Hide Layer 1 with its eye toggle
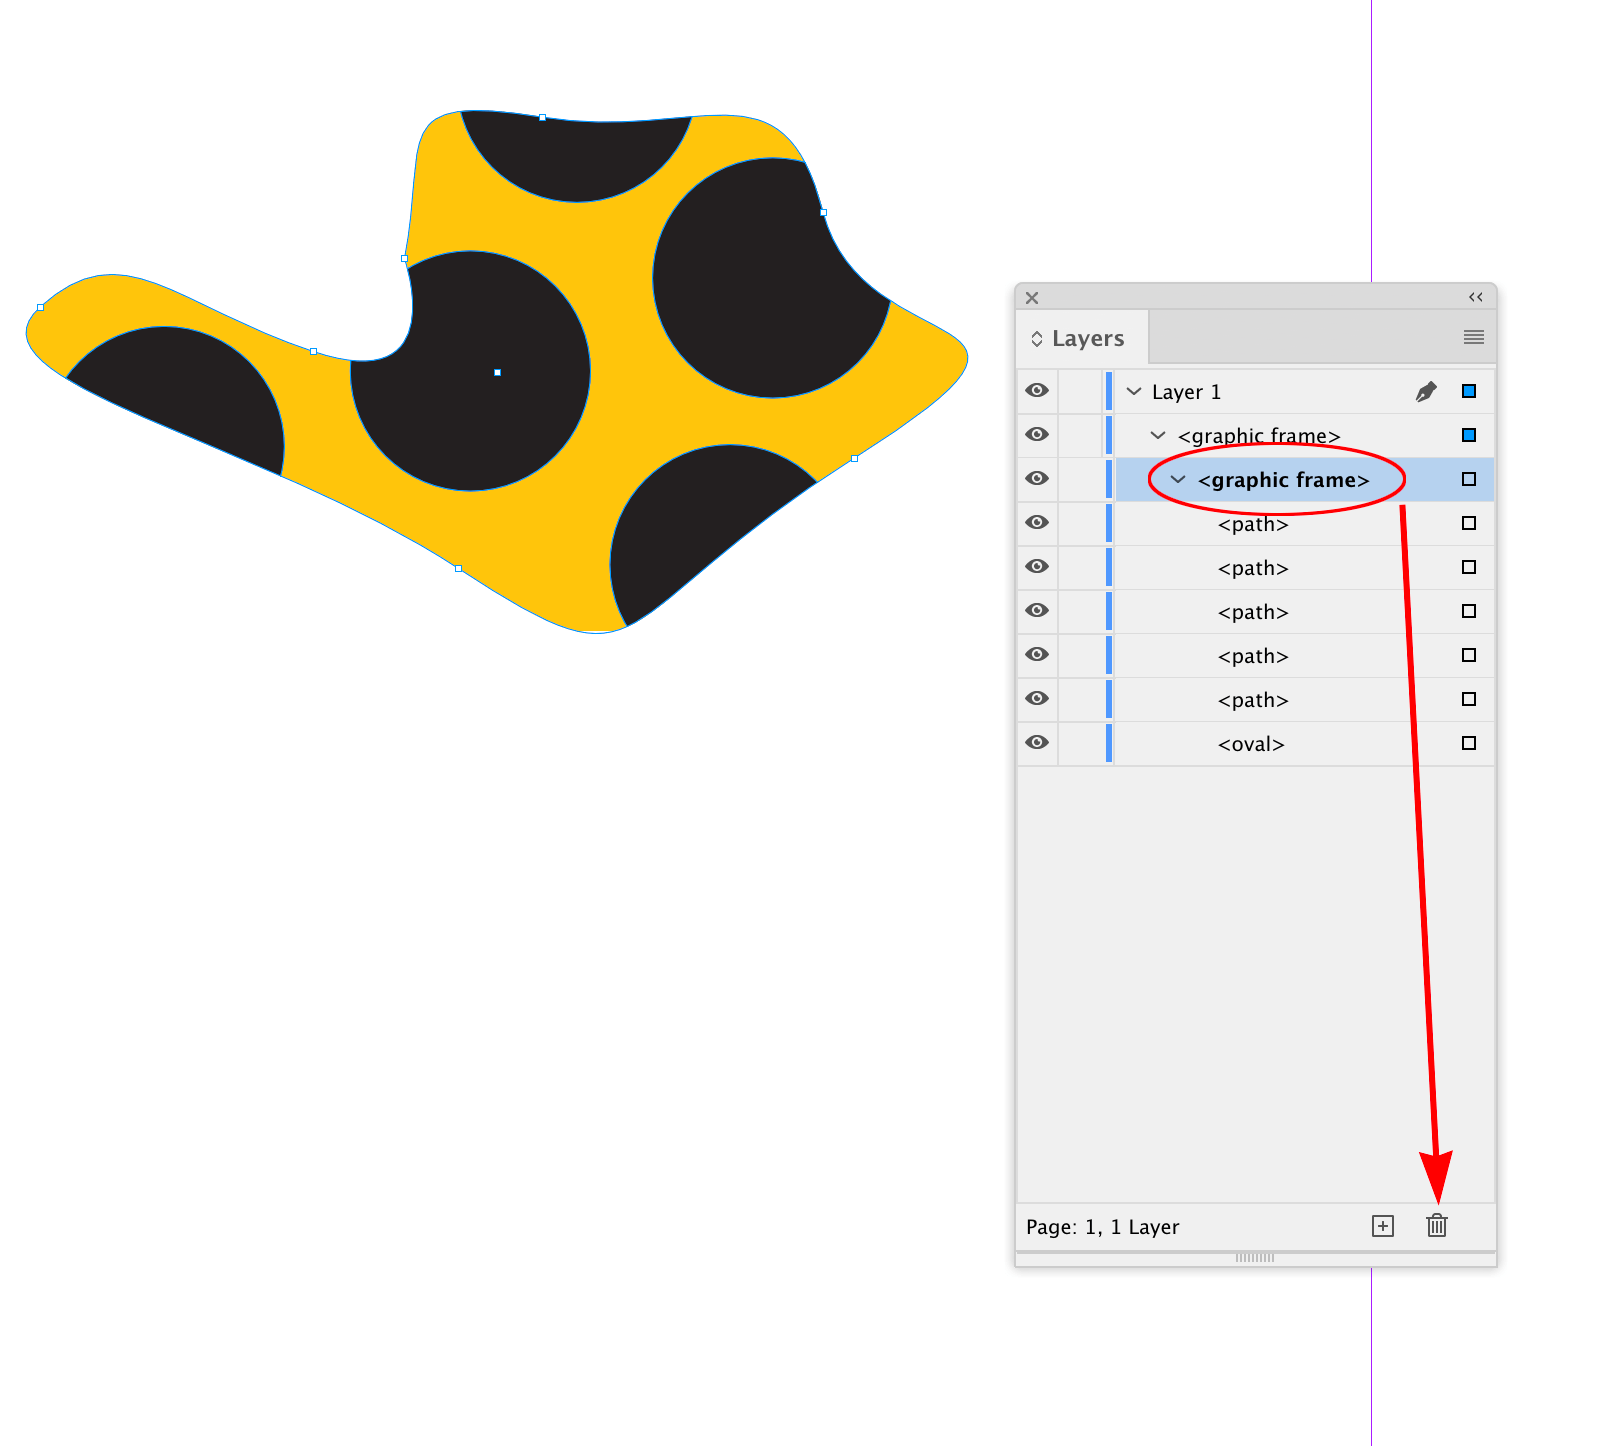This screenshot has width=1614, height=1446. [x=1037, y=391]
